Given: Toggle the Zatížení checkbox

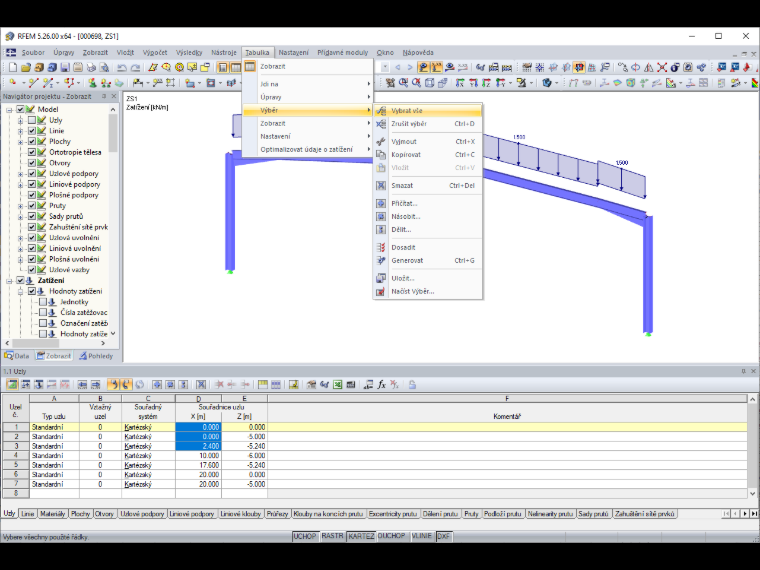Looking at the screenshot, I should (20, 280).
